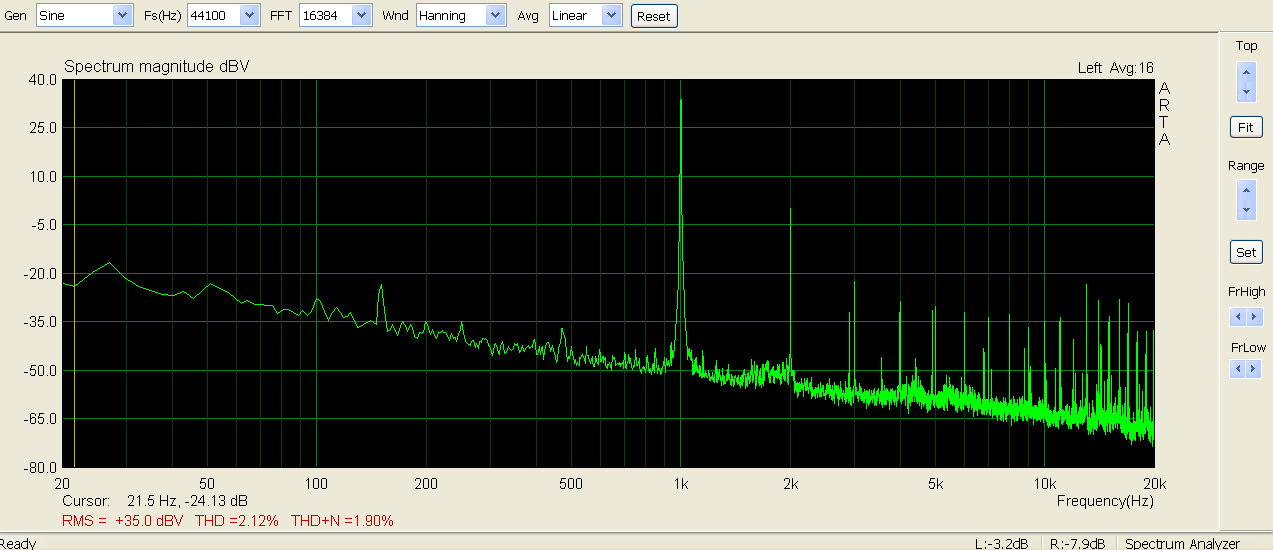Click the 'Cursor: 21.5 Hz, -24.13 dB' readout

pos(155,500)
